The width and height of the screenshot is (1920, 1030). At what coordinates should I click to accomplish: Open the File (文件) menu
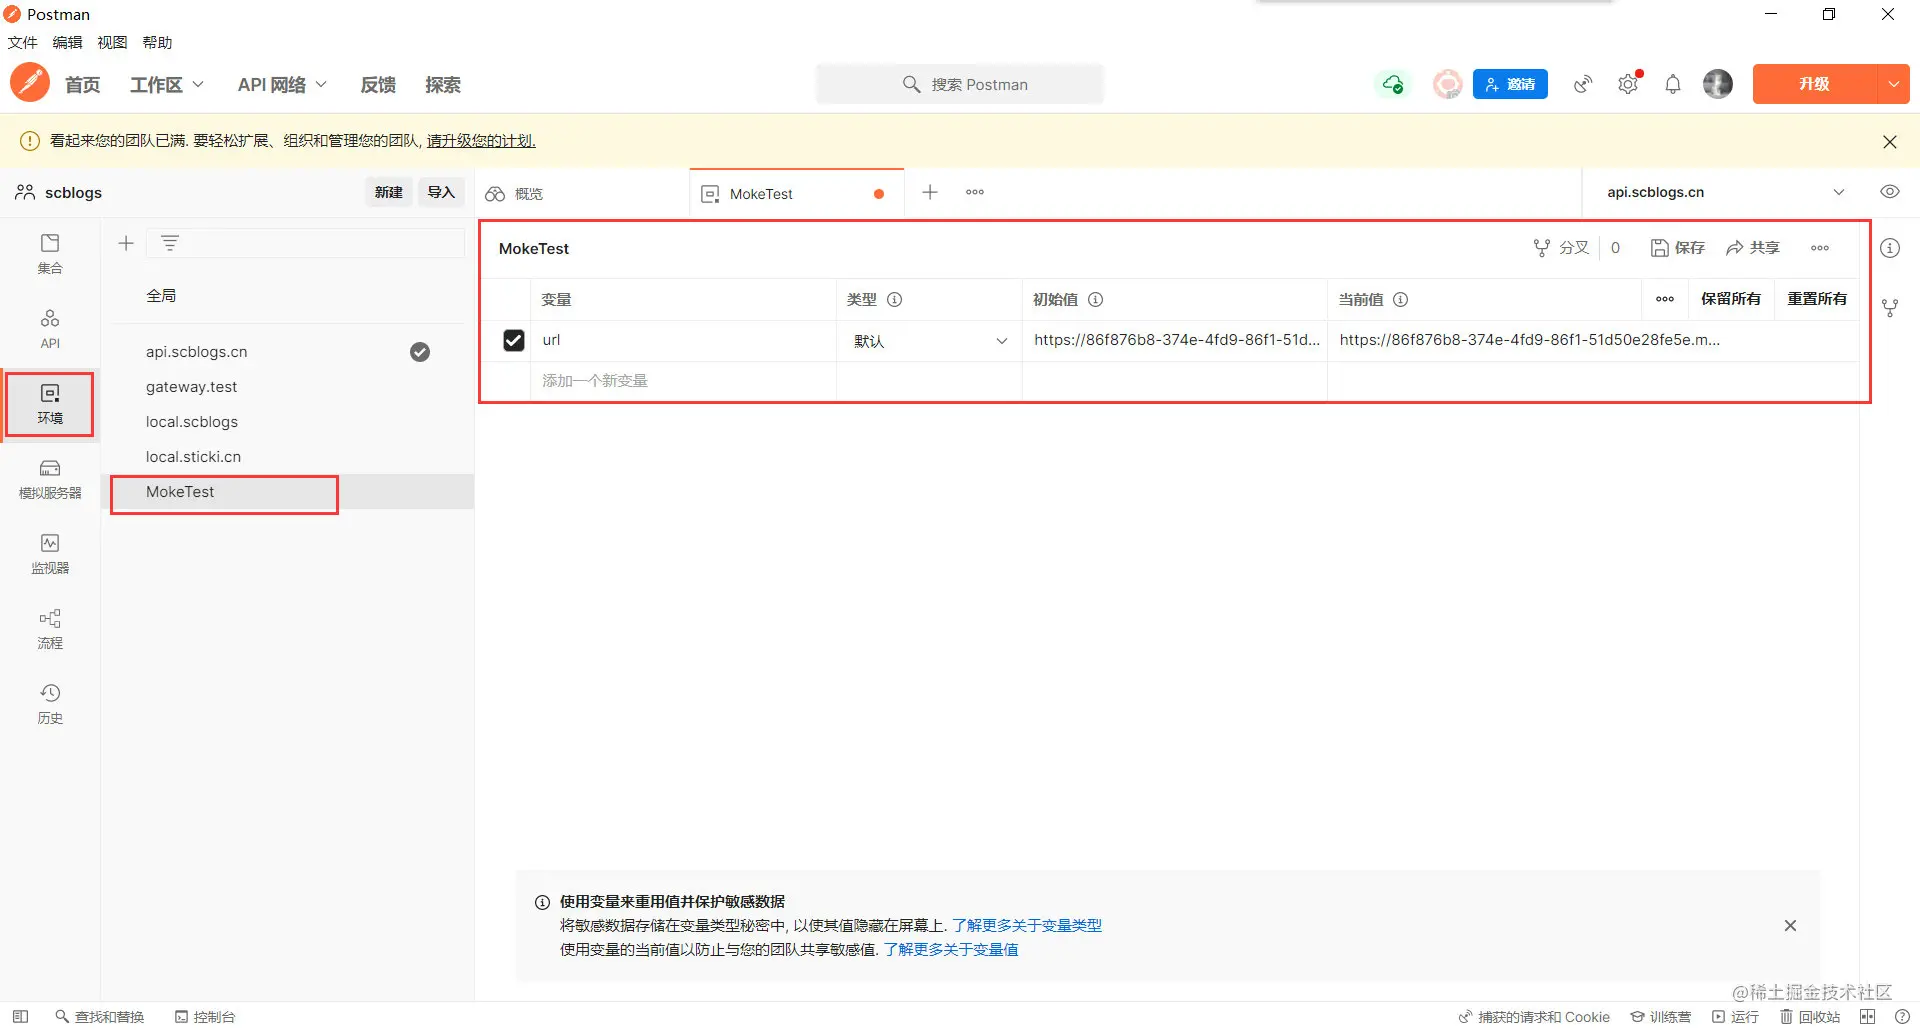click(22, 43)
